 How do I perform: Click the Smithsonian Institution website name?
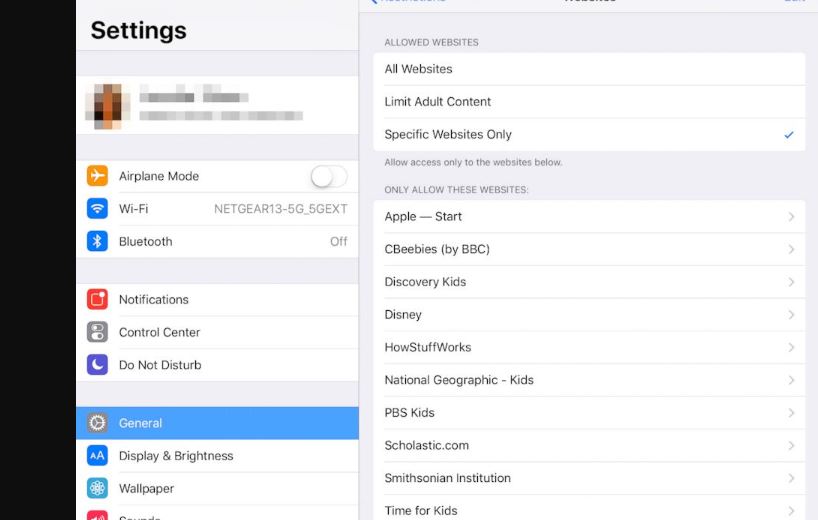click(448, 478)
